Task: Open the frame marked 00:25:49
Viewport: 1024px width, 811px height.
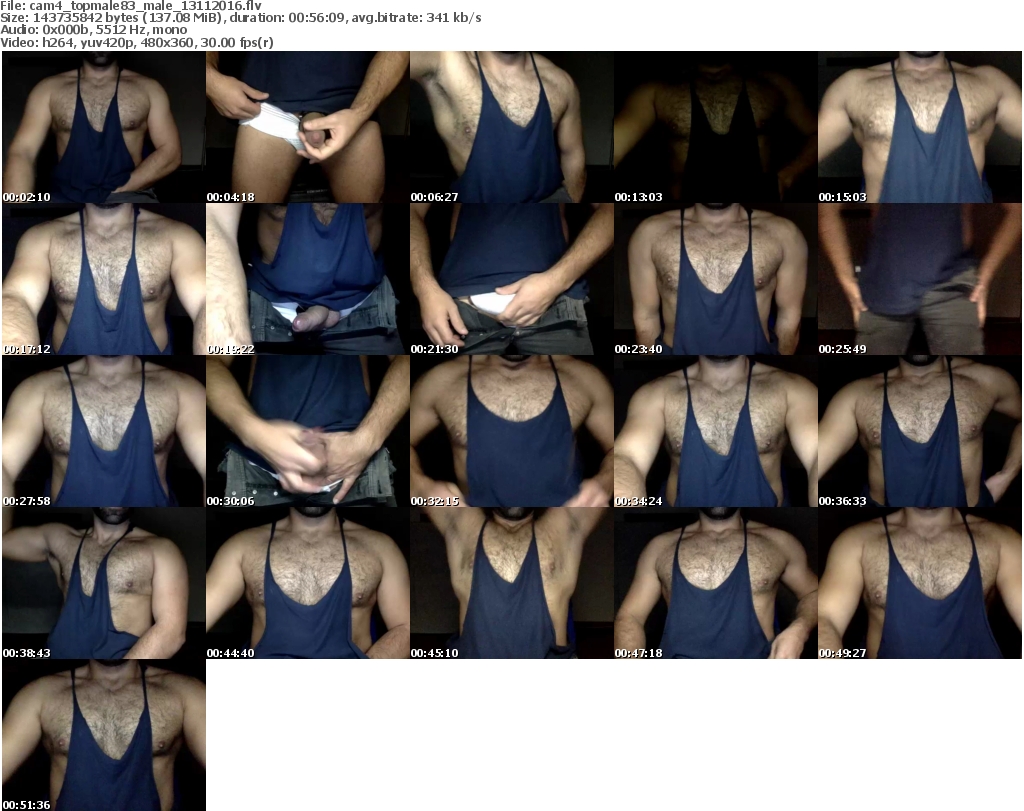Action: click(920, 280)
